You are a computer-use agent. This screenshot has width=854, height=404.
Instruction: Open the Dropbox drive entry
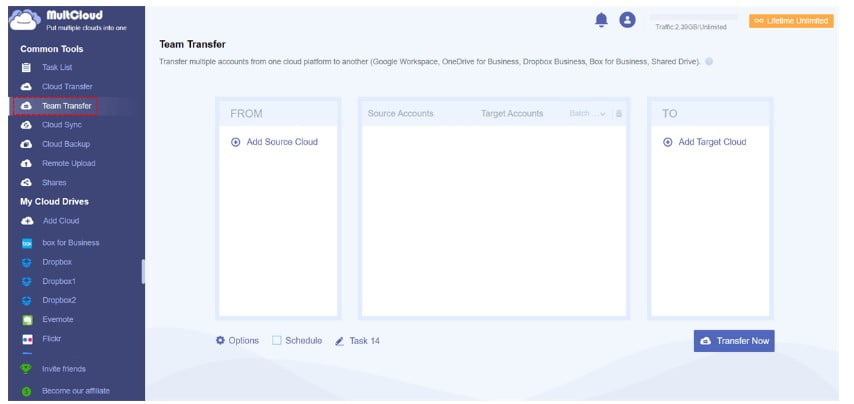57,262
